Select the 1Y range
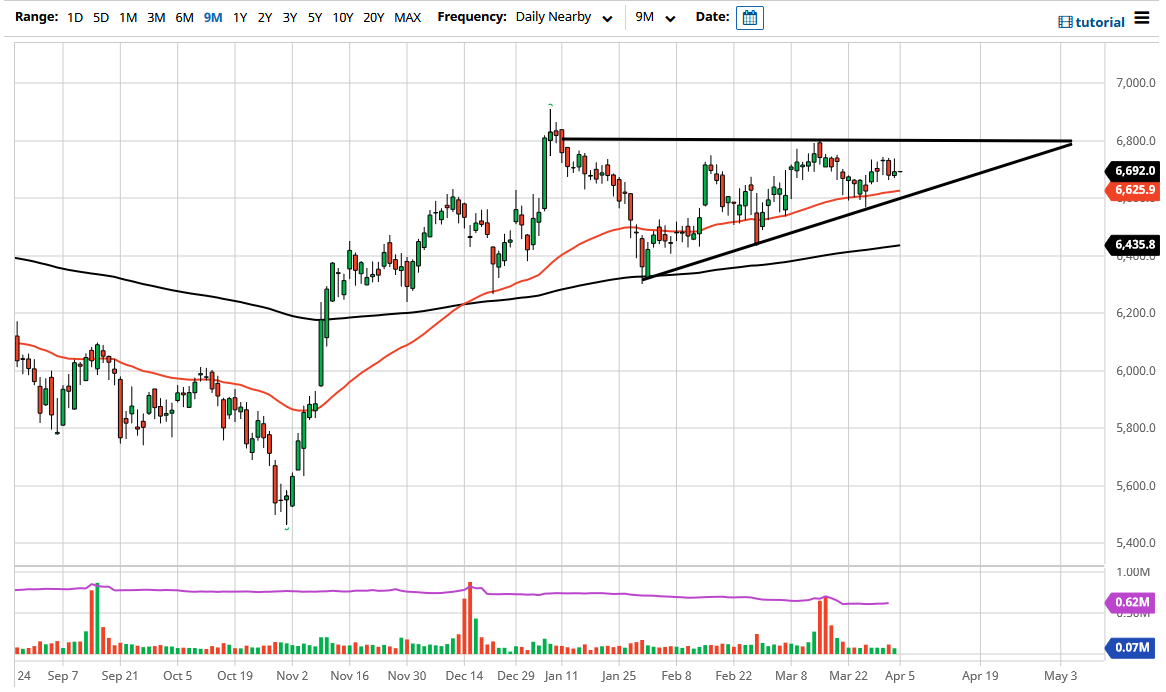This screenshot has height=692, width=1166. [x=238, y=17]
